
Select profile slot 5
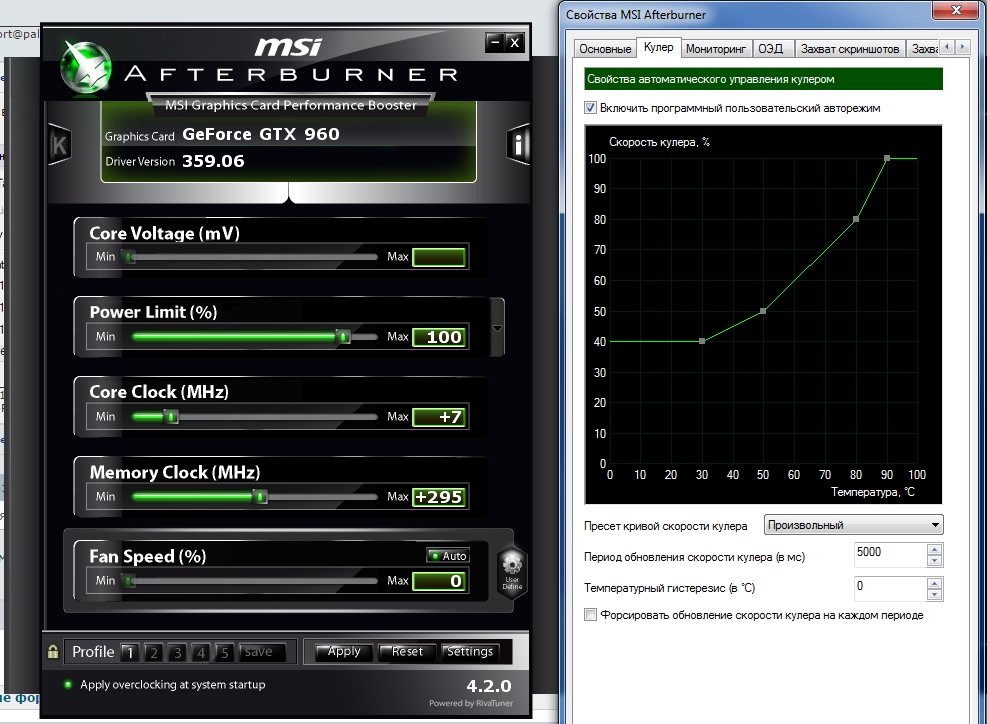225,652
